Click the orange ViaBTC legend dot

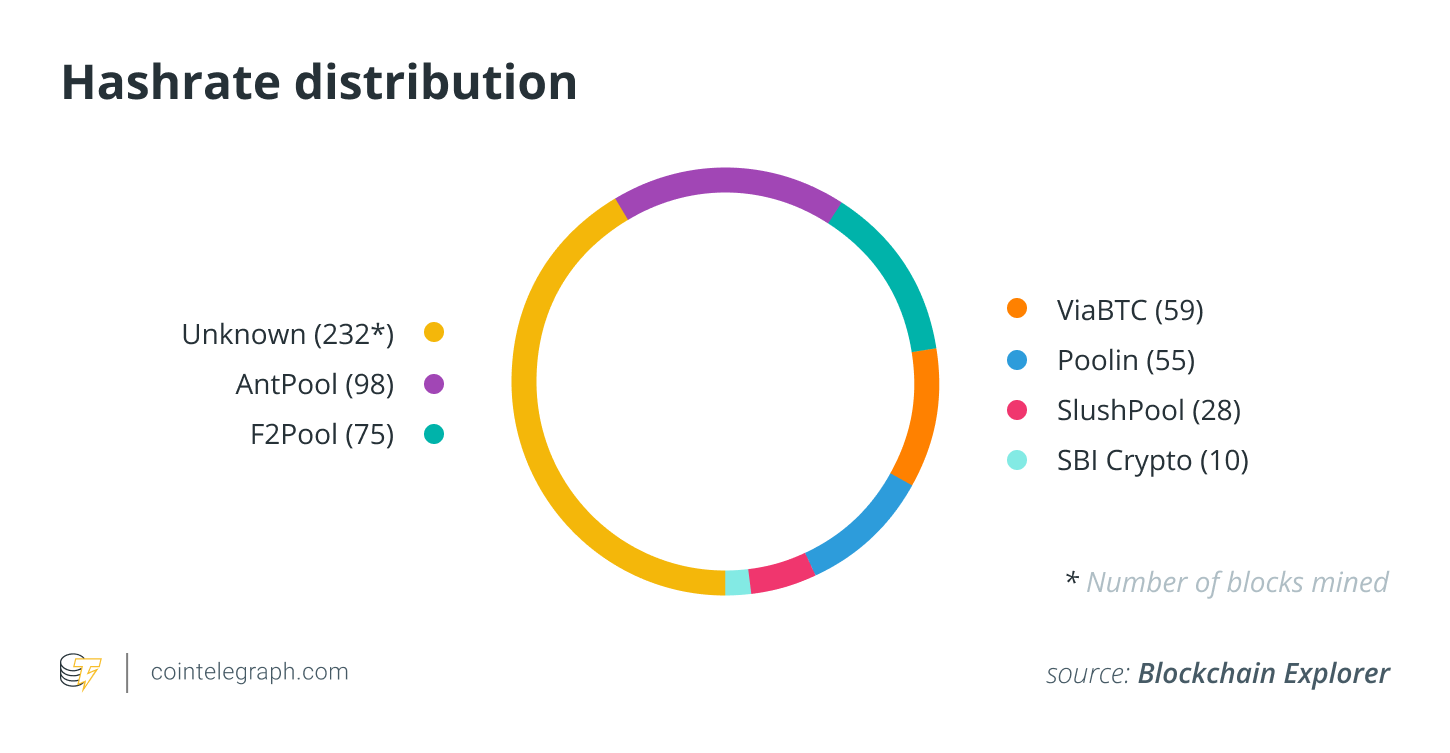click(1017, 308)
